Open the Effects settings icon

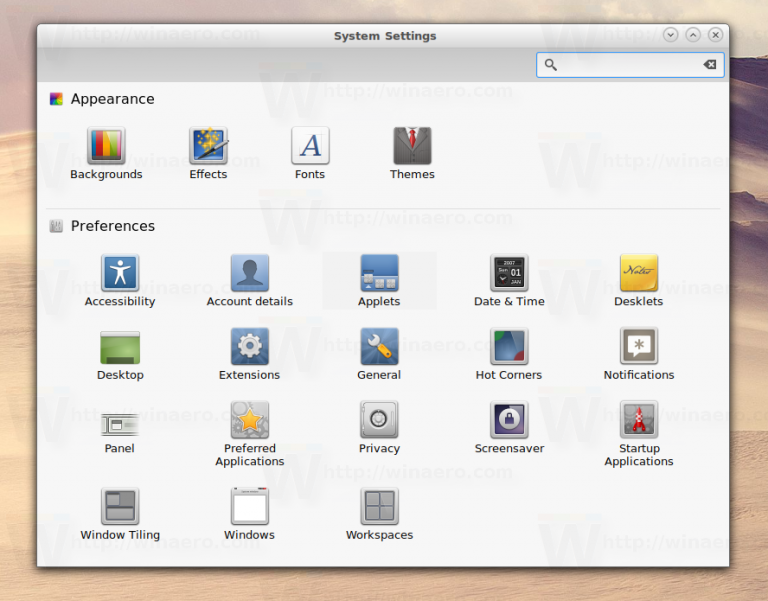(208, 147)
